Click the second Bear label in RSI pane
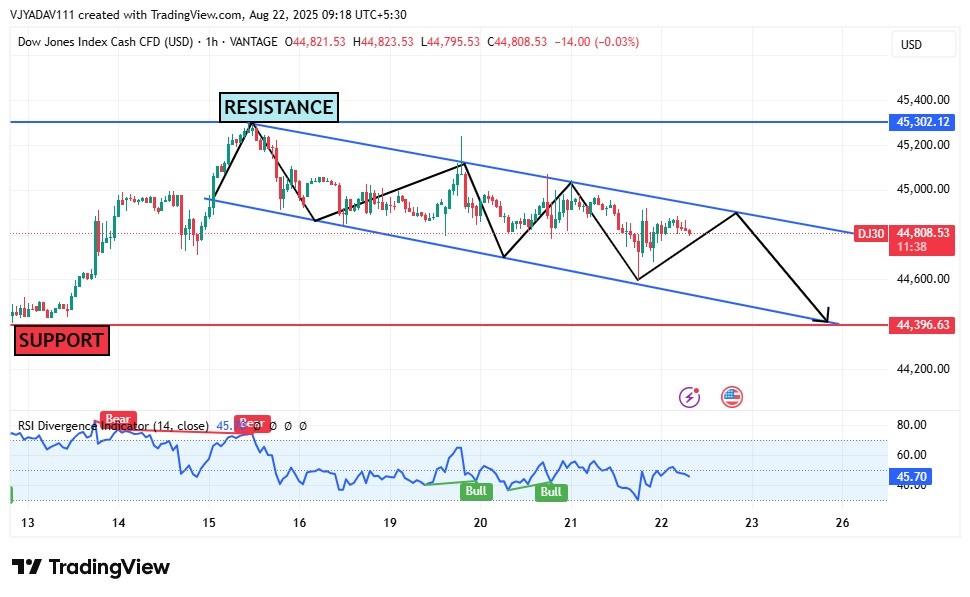 click(x=251, y=422)
